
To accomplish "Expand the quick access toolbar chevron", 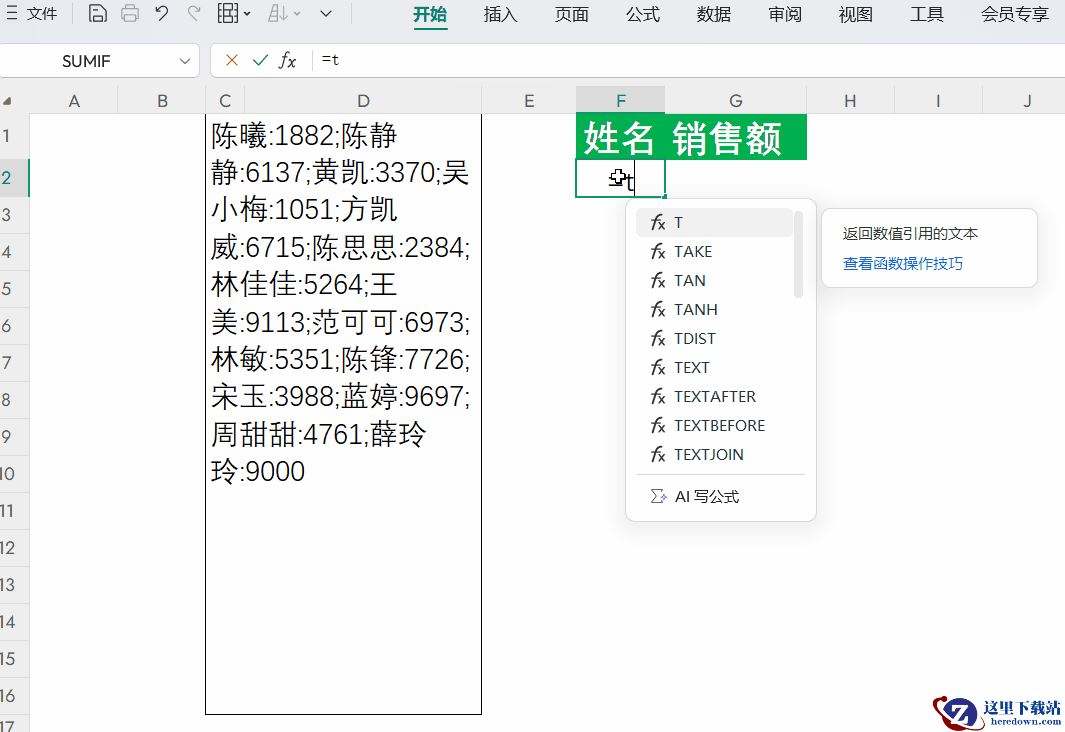I will pyautogui.click(x=326, y=14).
